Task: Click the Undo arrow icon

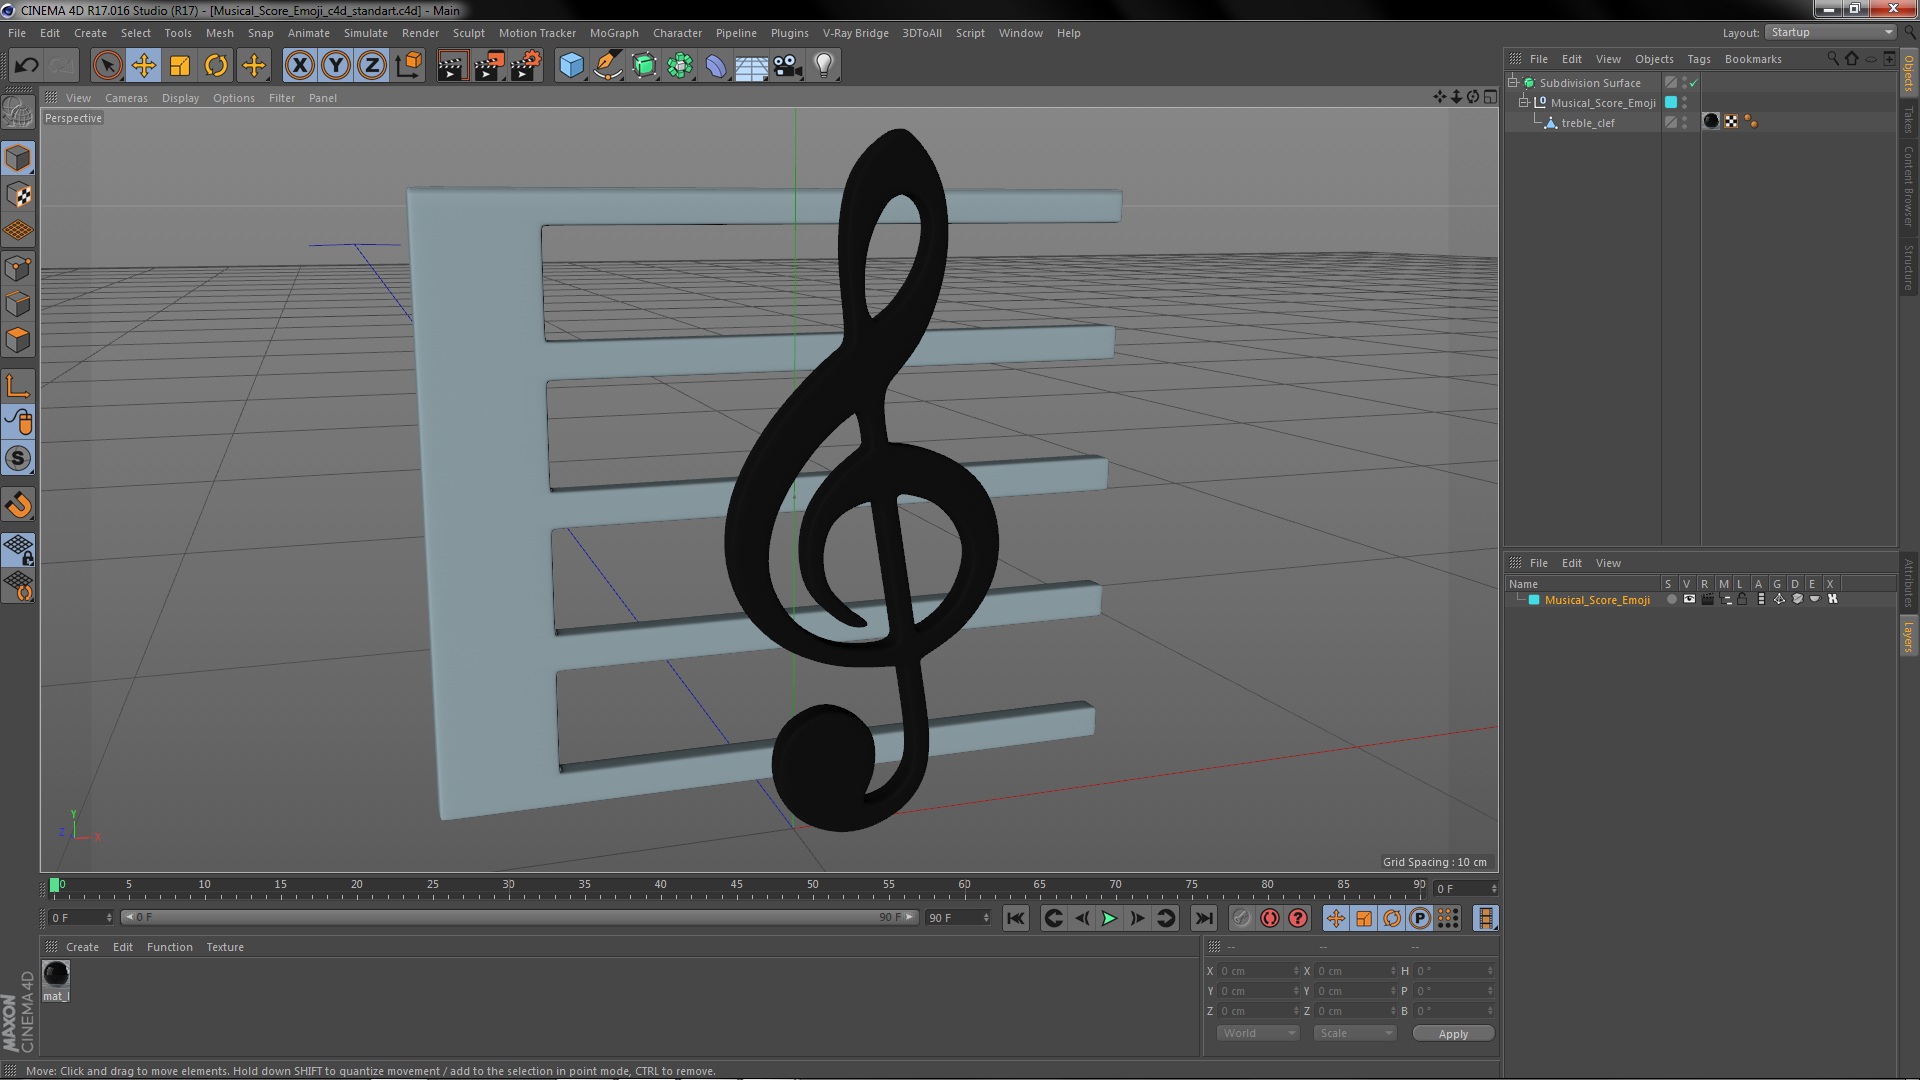Action: pos(26,66)
